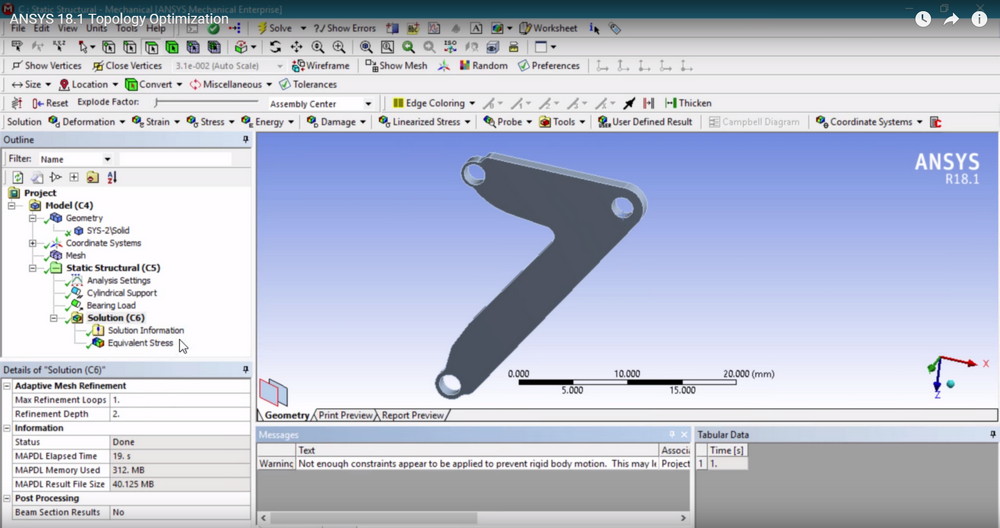Click the Outline filter text field

tap(176, 159)
